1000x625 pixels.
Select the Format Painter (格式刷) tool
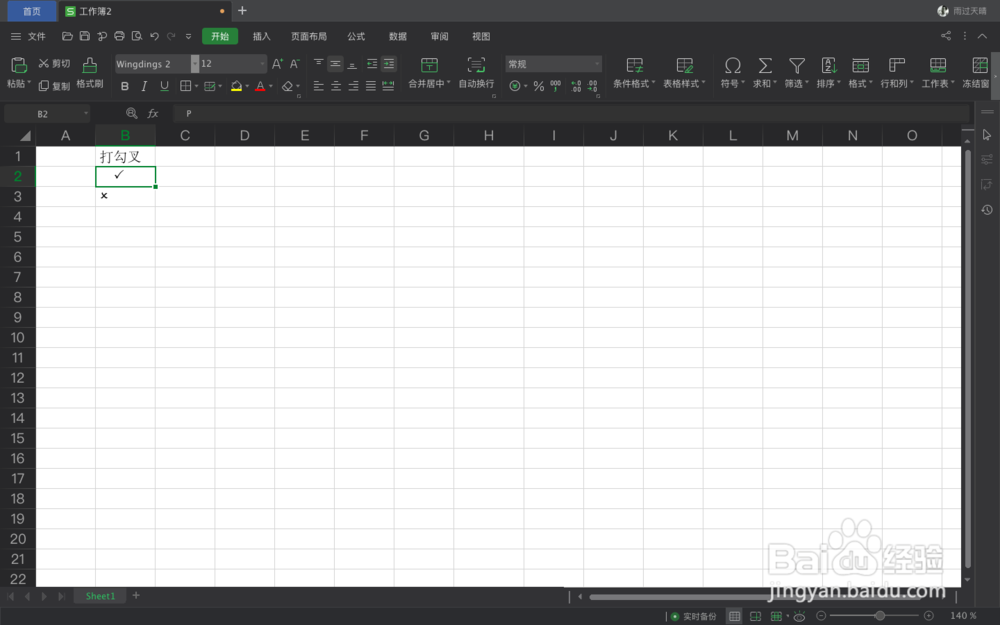(90, 73)
